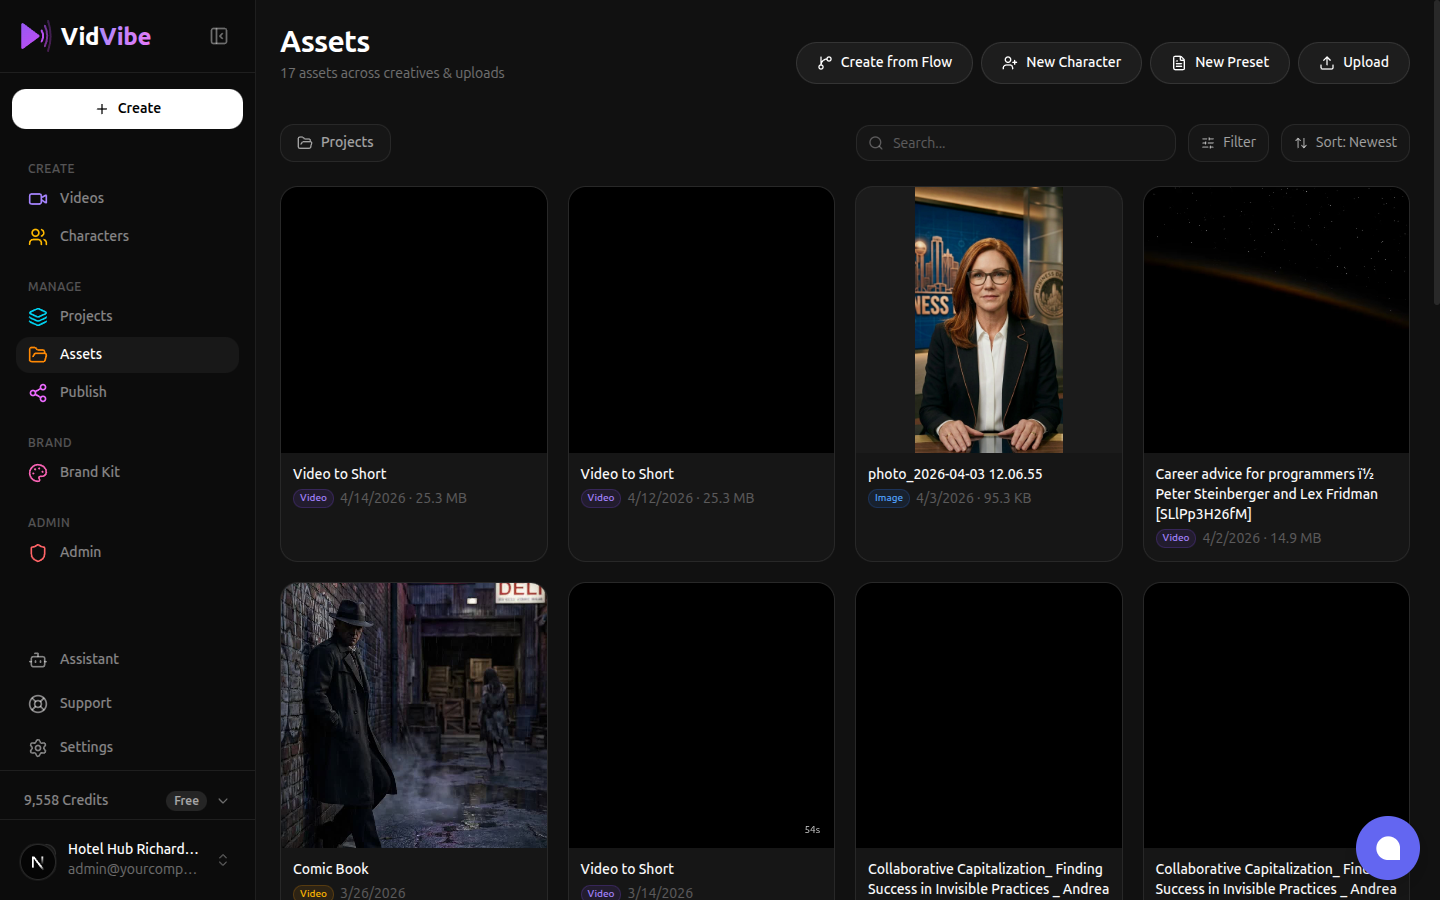This screenshot has width=1440, height=900.
Task: Open the 54s Video to Short thumbnail
Action: [x=701, y=716]
